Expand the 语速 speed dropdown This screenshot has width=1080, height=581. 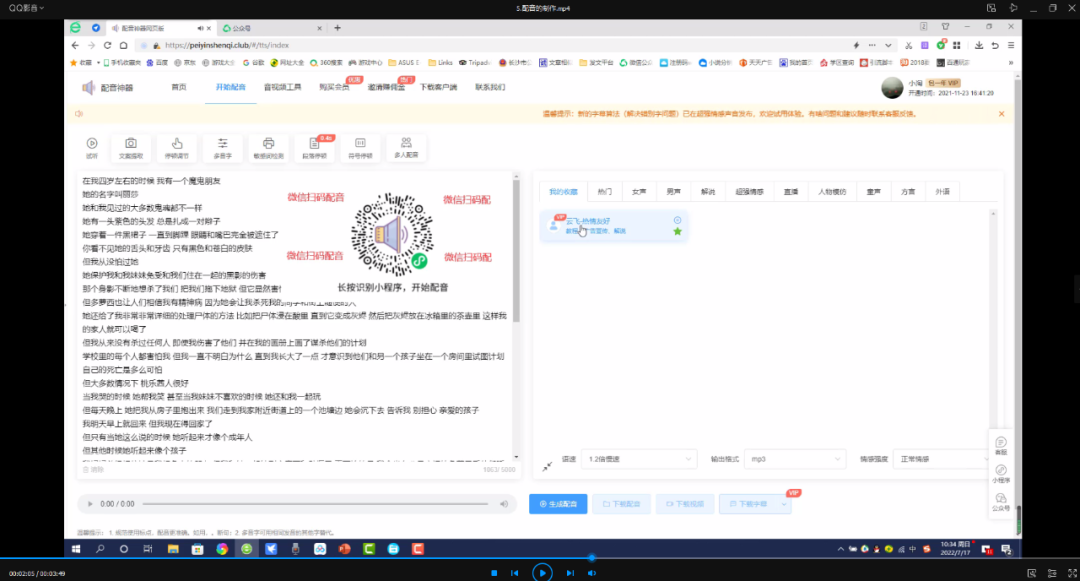click(638, 459)
